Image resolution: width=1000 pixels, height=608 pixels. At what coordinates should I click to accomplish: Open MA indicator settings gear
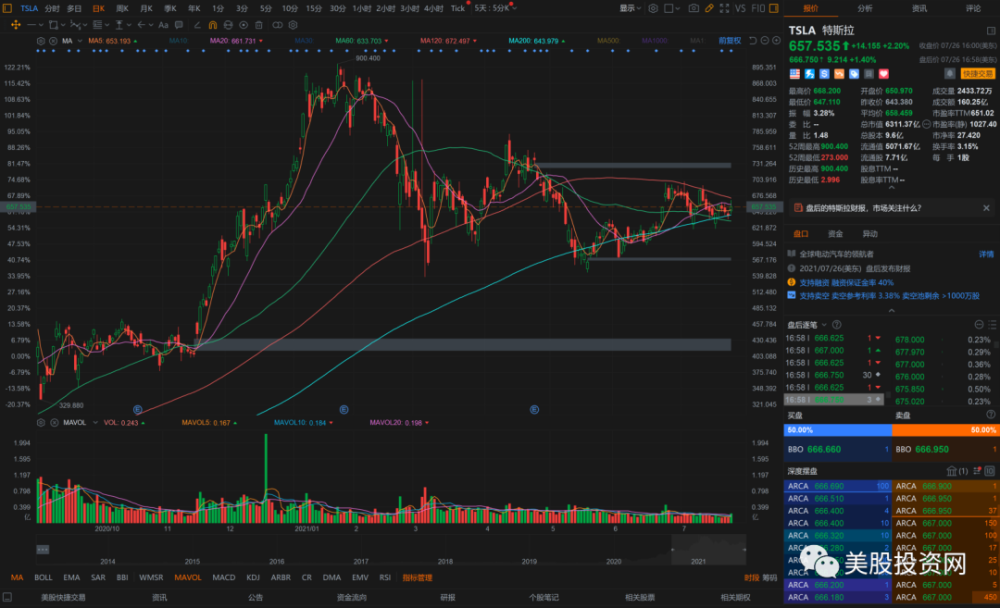click(x=41, y=41)
